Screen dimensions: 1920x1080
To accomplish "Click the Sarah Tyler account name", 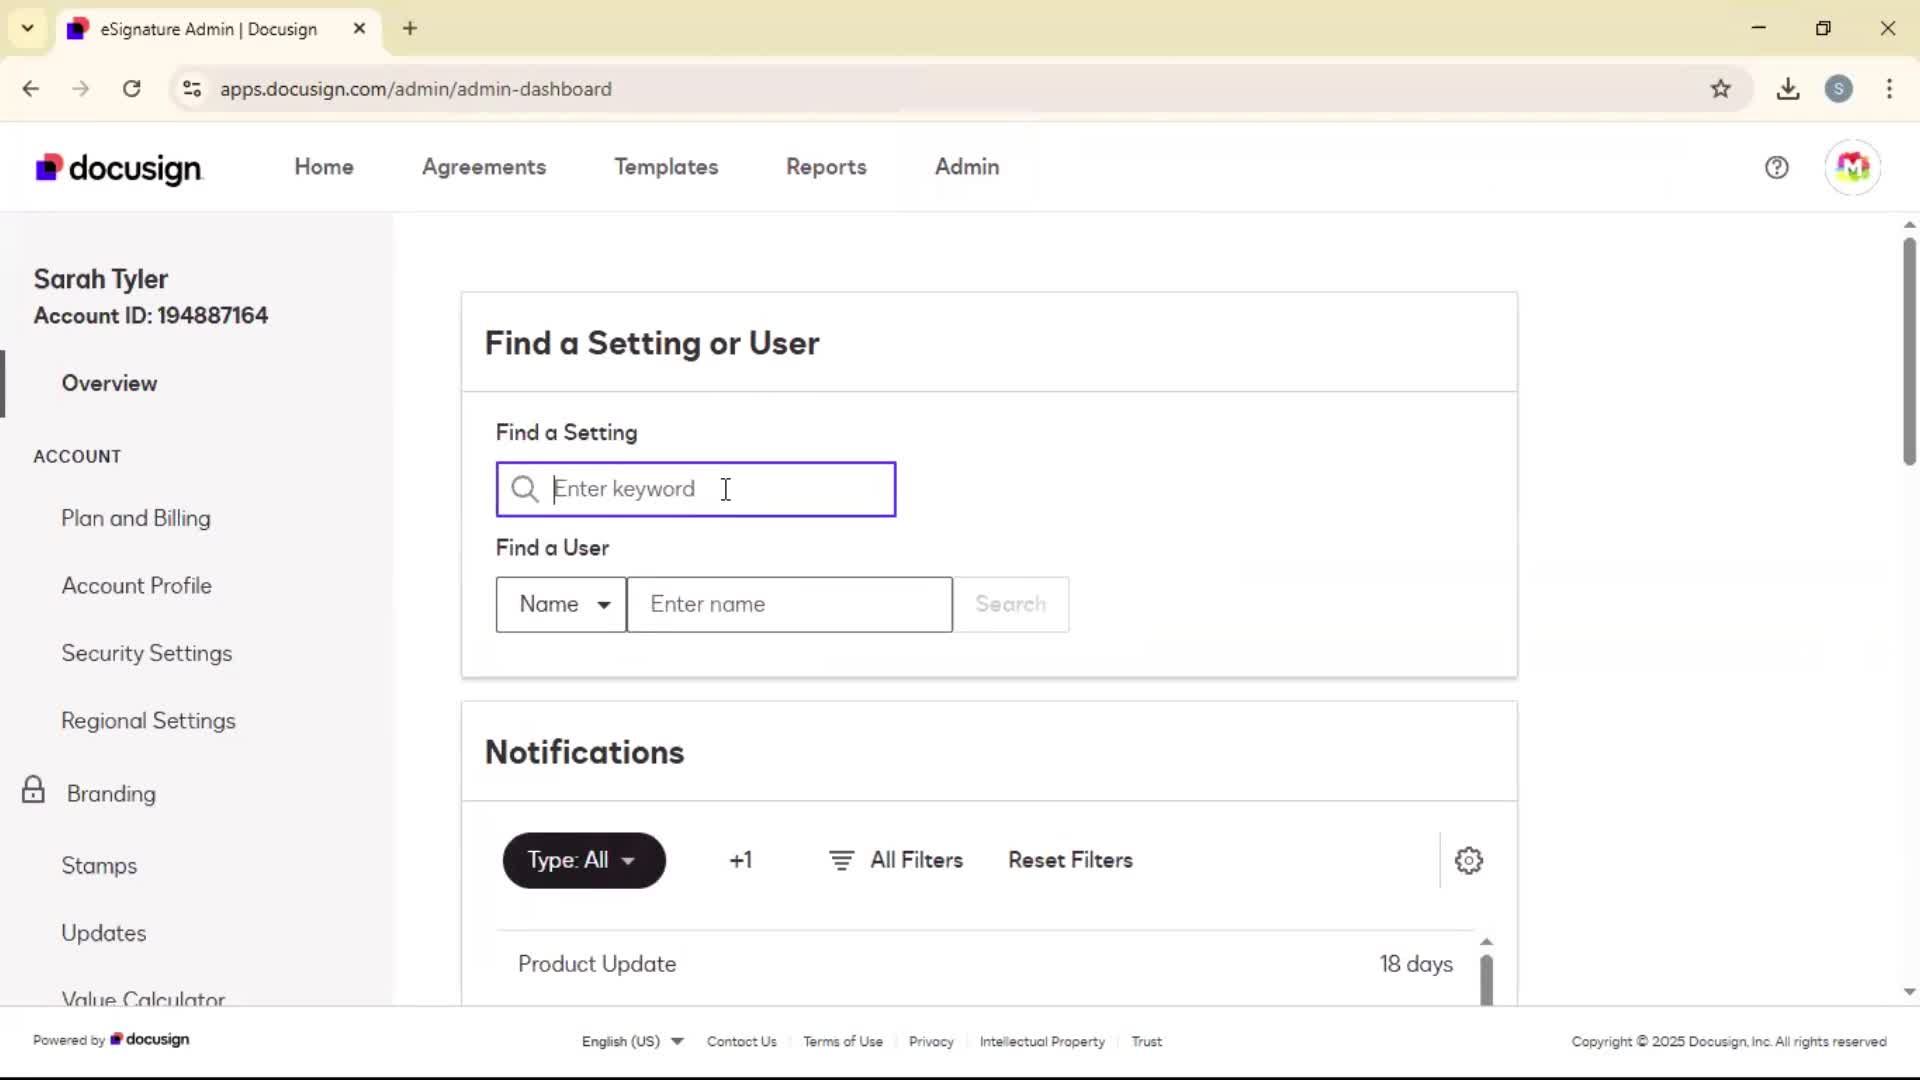I will [x=101, y=279].
